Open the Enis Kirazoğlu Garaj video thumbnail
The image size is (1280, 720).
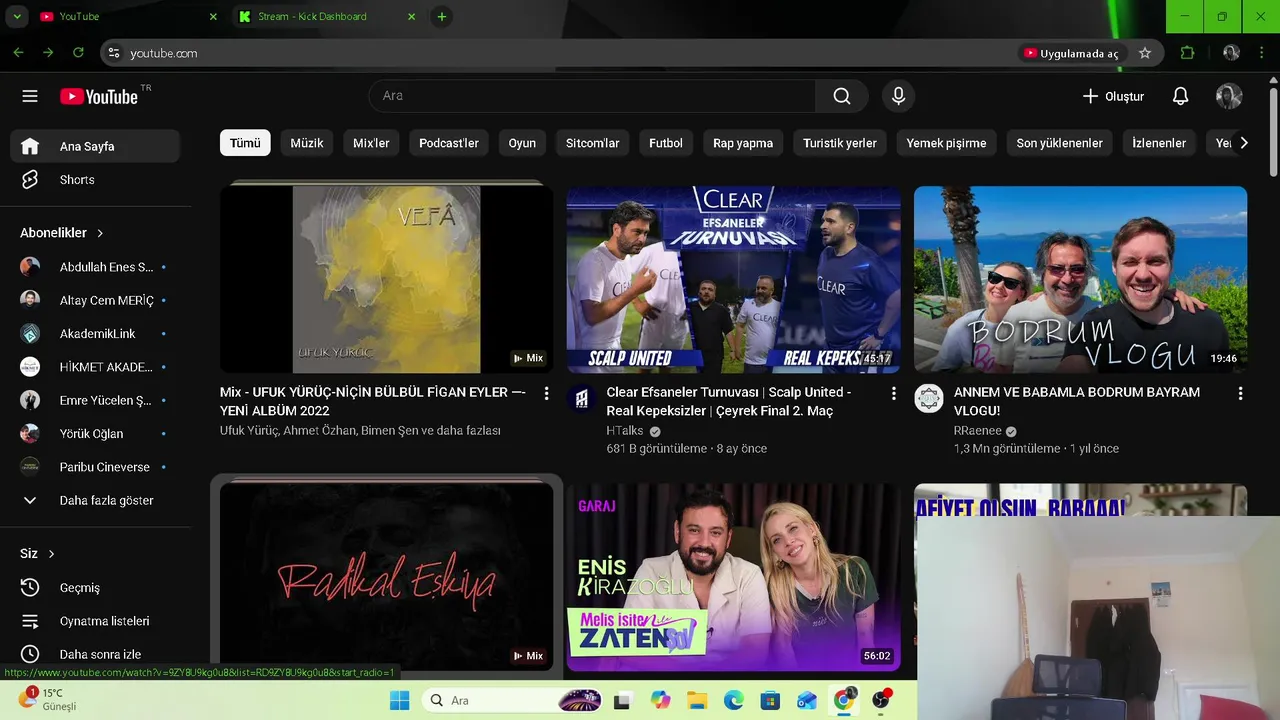point(733,577)
